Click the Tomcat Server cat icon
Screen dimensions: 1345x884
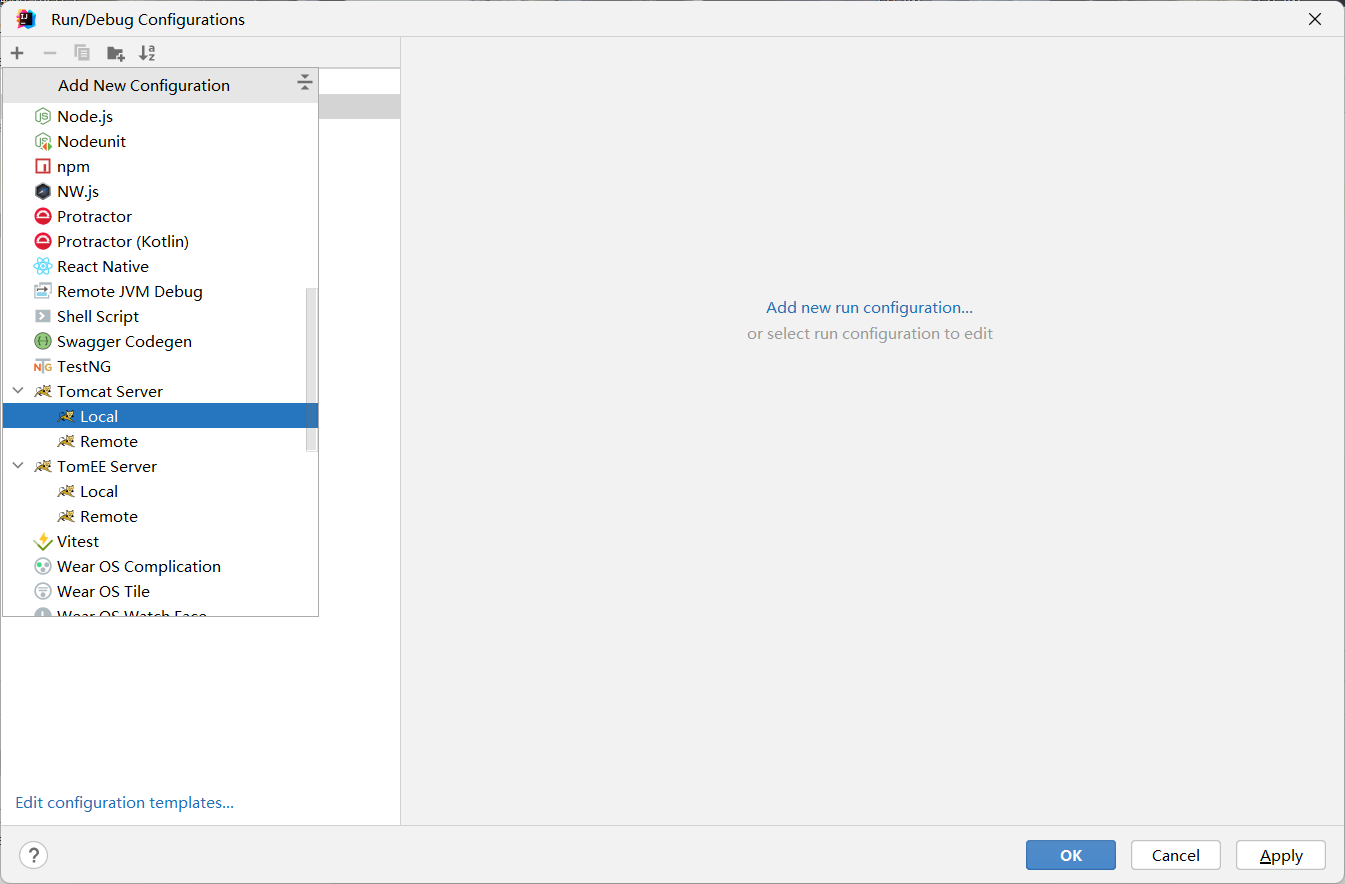(43, 391)
